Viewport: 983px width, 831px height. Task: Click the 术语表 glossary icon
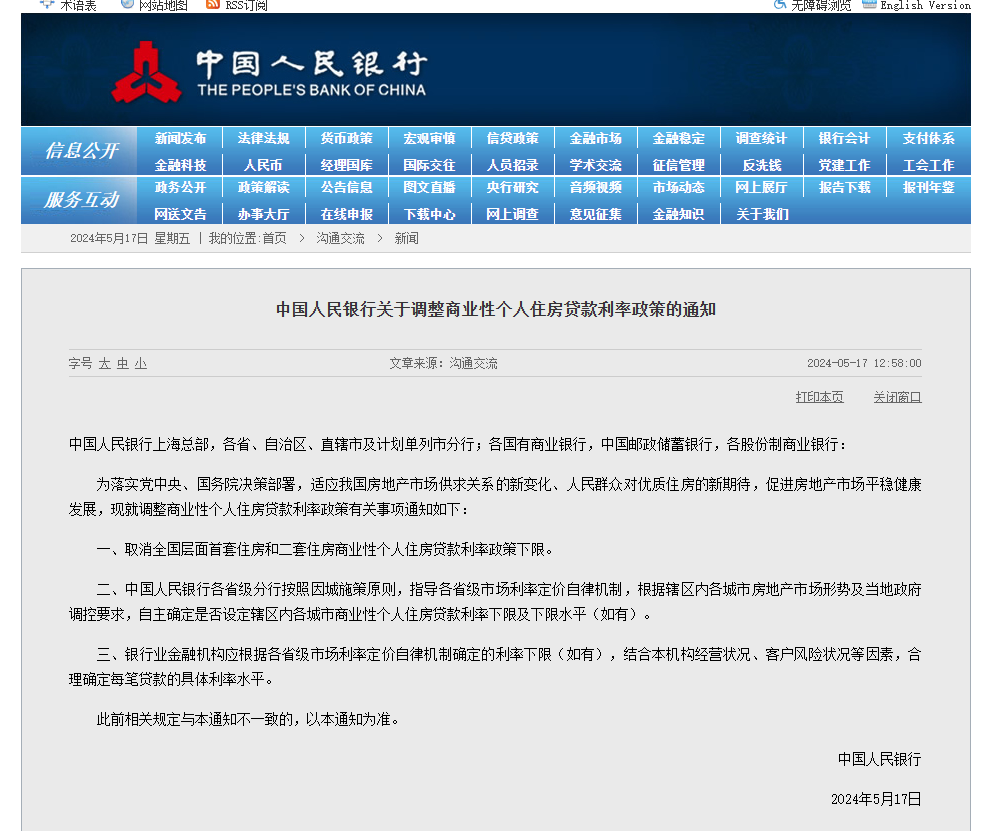coord(47,4)
